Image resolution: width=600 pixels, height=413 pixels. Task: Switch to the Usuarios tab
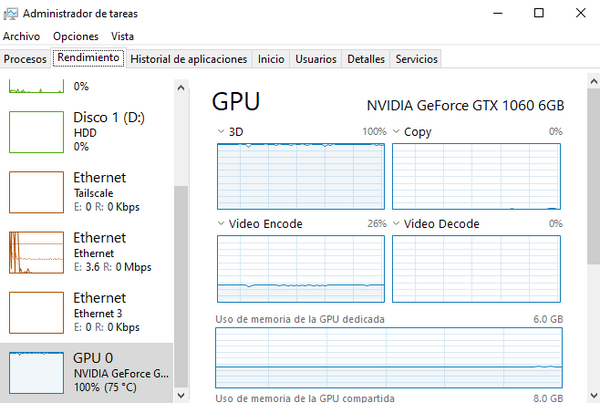coord(316,59)
